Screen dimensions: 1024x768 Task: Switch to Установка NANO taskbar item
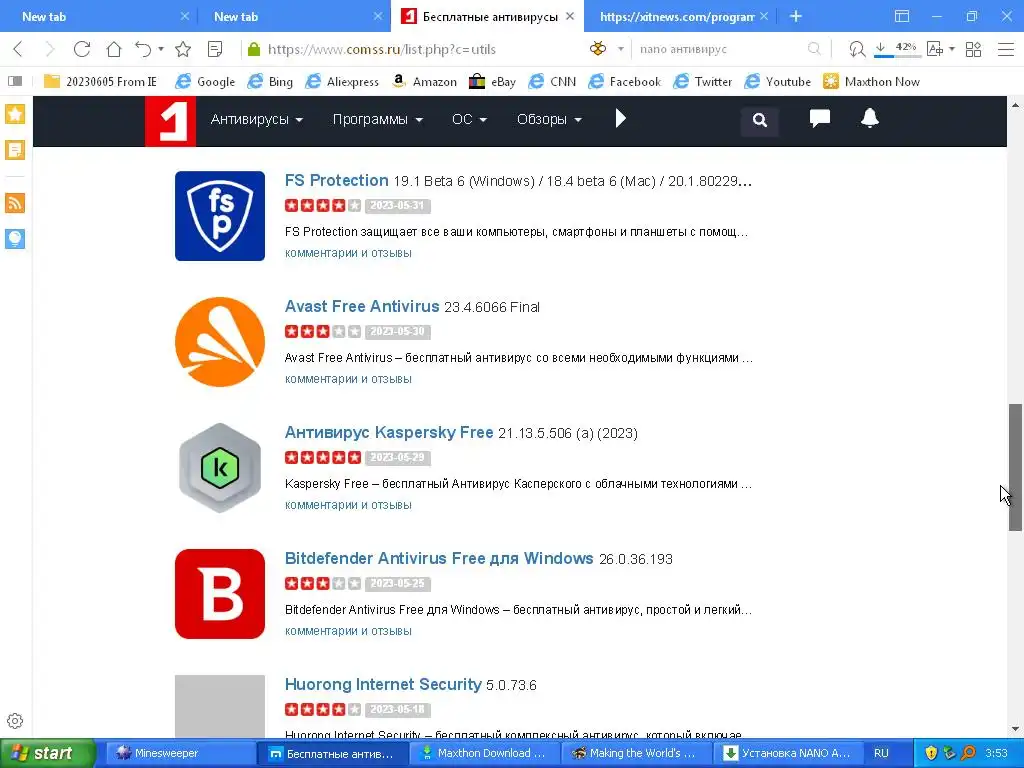(x=788, y=753)
